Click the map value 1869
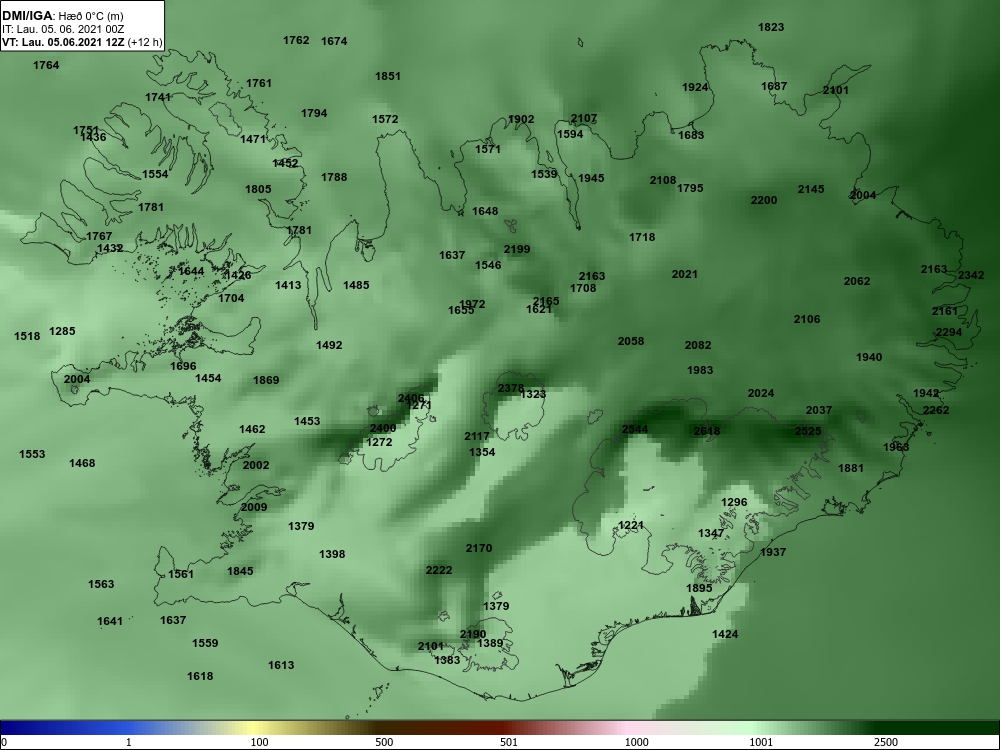Image resolution: width=1000 pixels, height=750 pixels. tap(266, 380)
